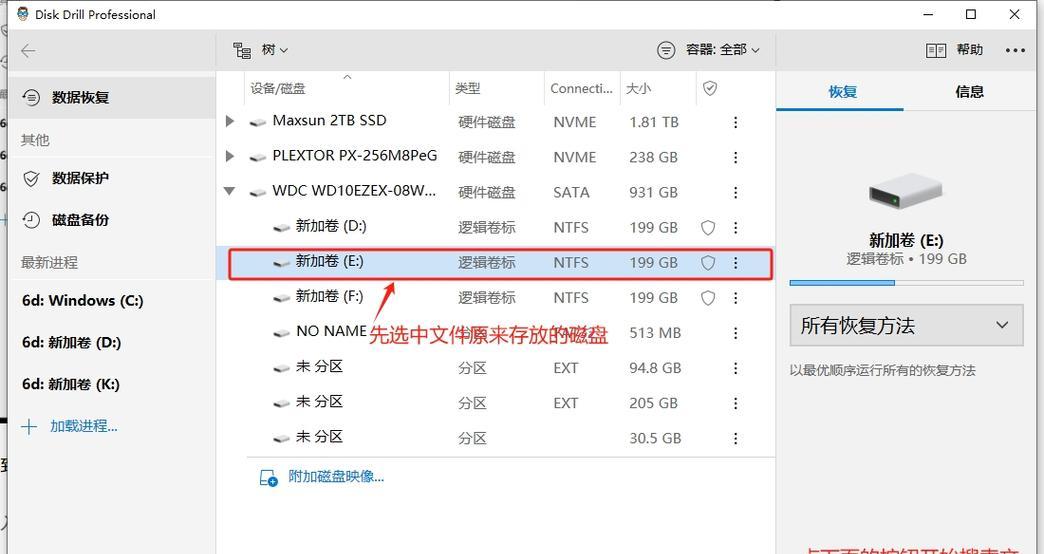
Task: Click the 附加磁盘映像... link
Action: point(336,477)
